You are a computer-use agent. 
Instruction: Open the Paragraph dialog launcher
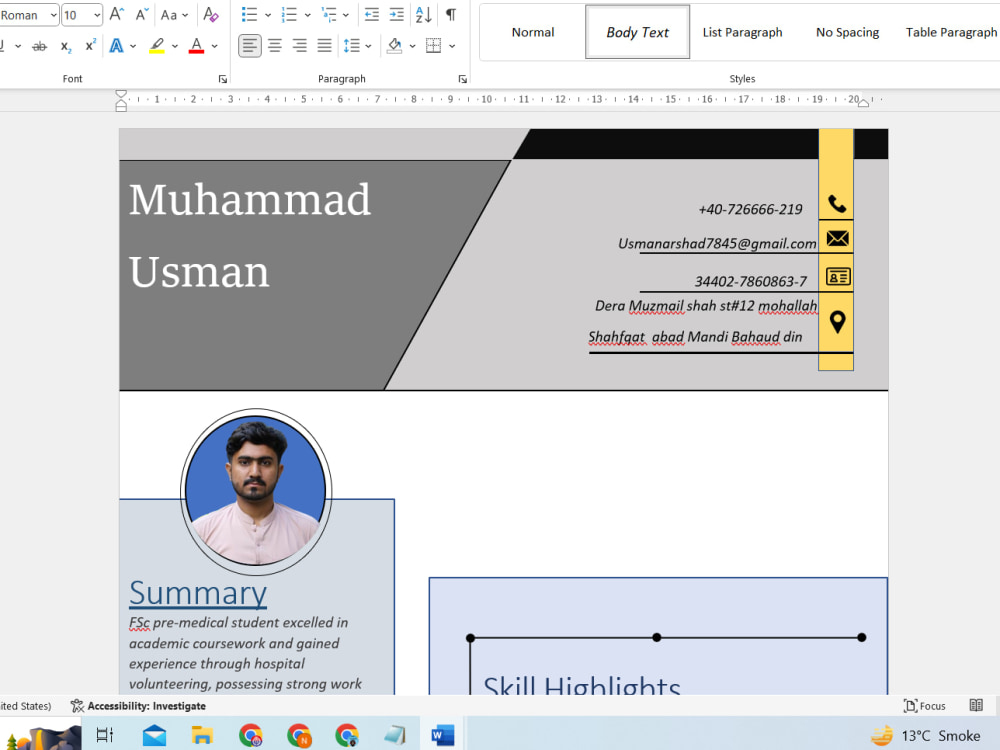[462, 79]
